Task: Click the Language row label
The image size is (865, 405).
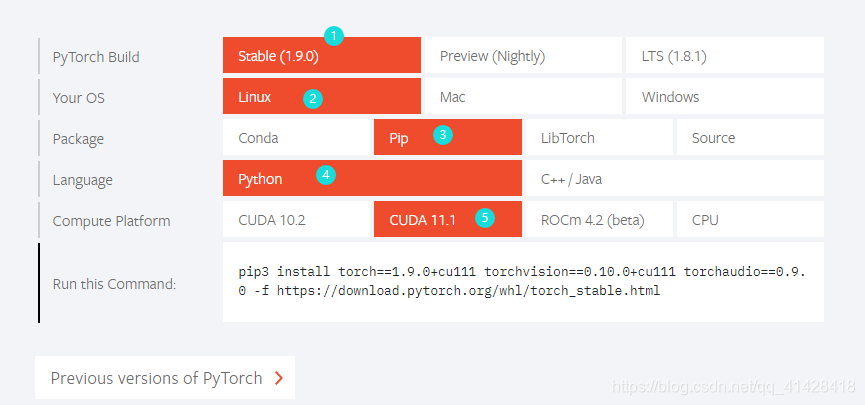Action: coord(82,180)
